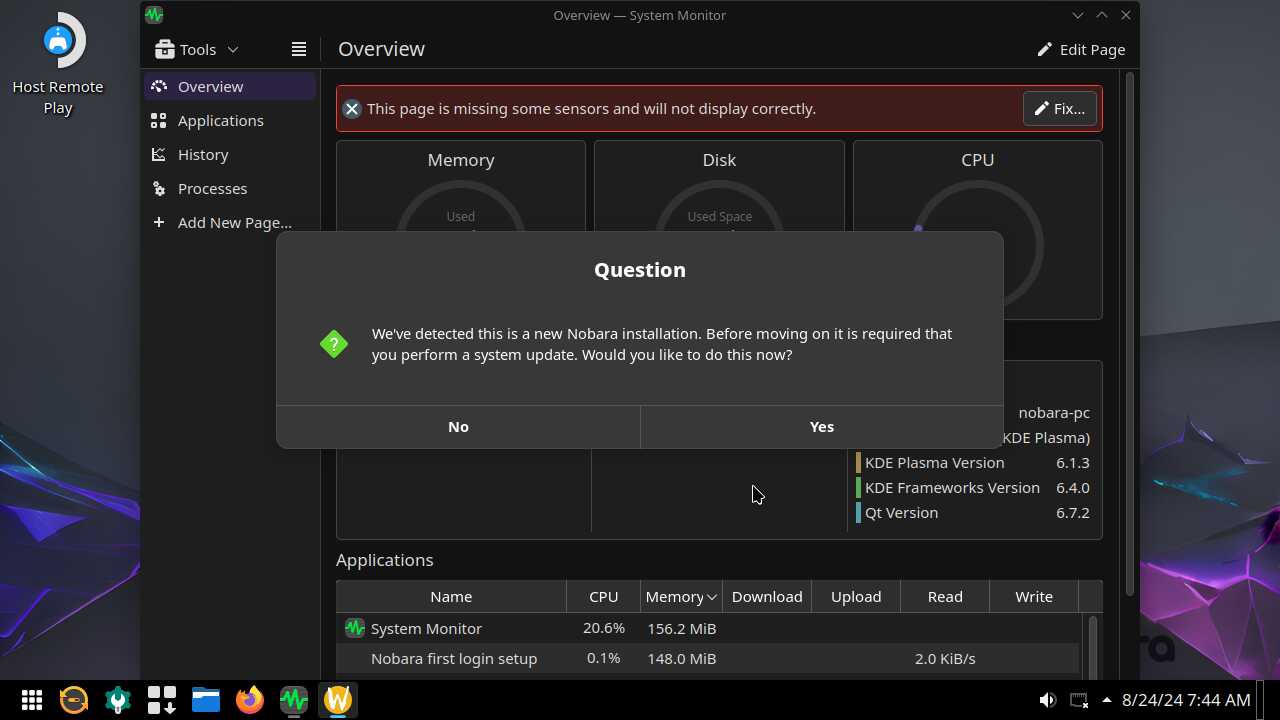Click the Memory card title
Image resolution: width=1280 pixels, height=720 pixels.
click(x=461, y=160)
